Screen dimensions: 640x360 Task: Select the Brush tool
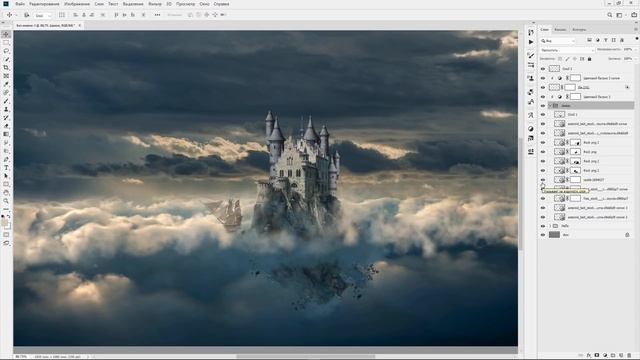coord(6,101)
